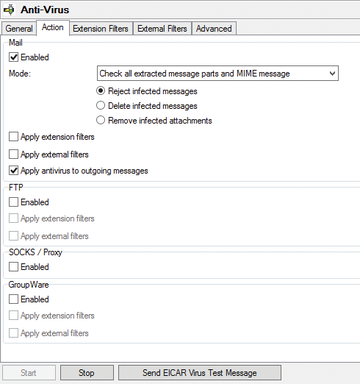
Task: Go to the Advanced tab
Action: (x=214, y=29)
